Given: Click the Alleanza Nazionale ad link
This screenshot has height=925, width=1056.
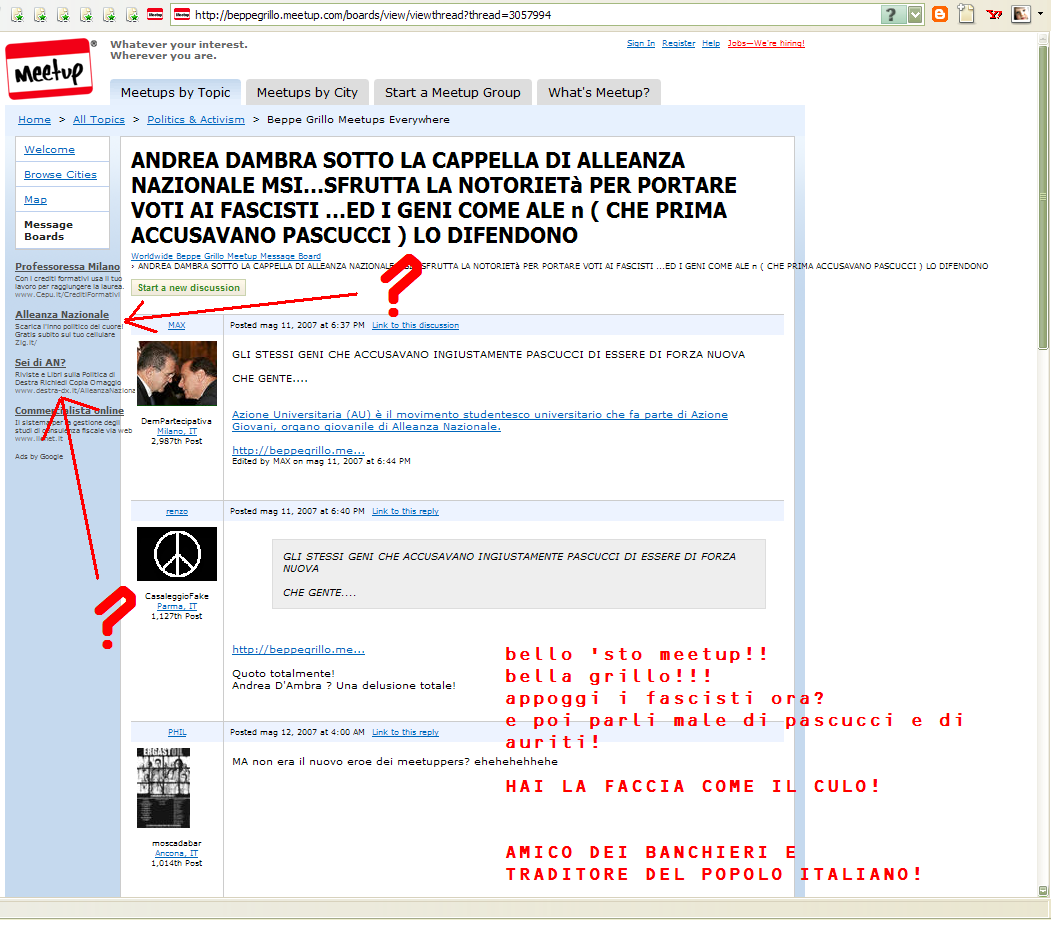Looking at the screenshot, I should coord(62,314).
